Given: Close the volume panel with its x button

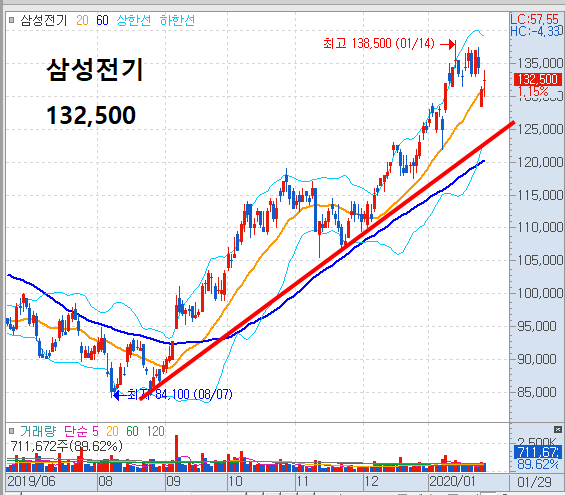Looking at the screenshot, I should tap(558, 429).
